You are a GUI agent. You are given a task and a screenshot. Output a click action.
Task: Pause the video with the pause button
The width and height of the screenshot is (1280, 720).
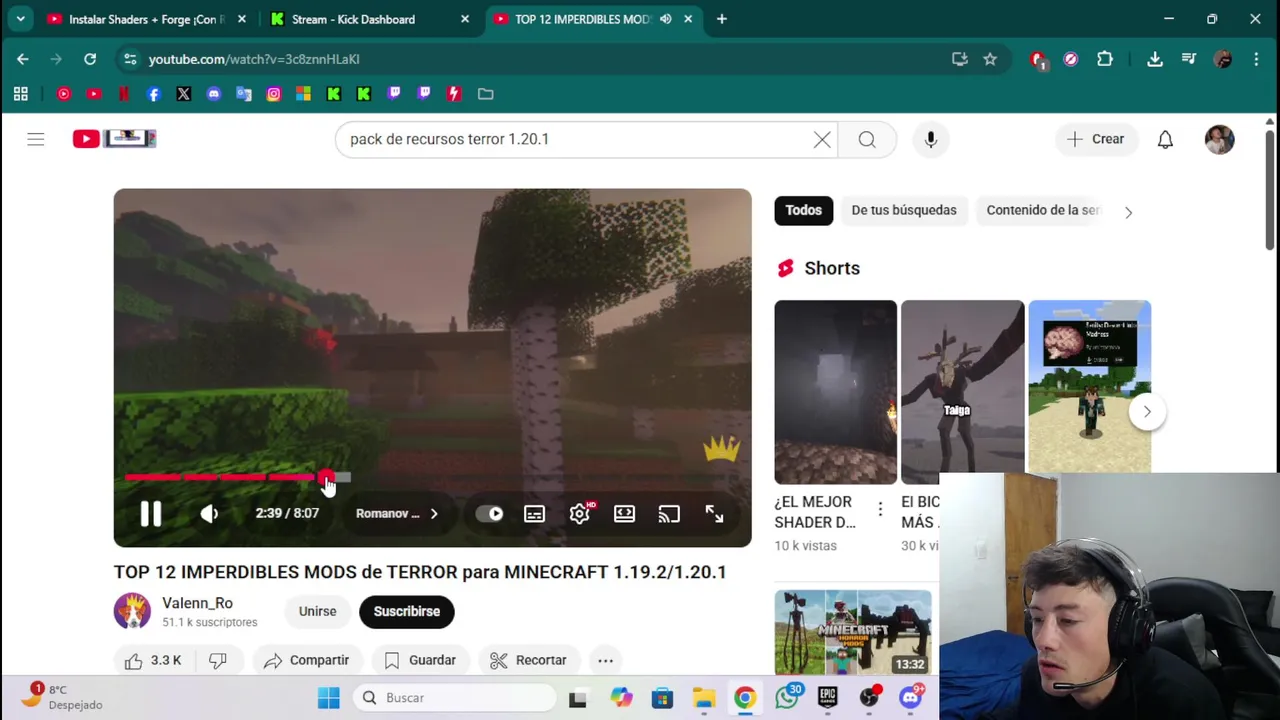150,513
